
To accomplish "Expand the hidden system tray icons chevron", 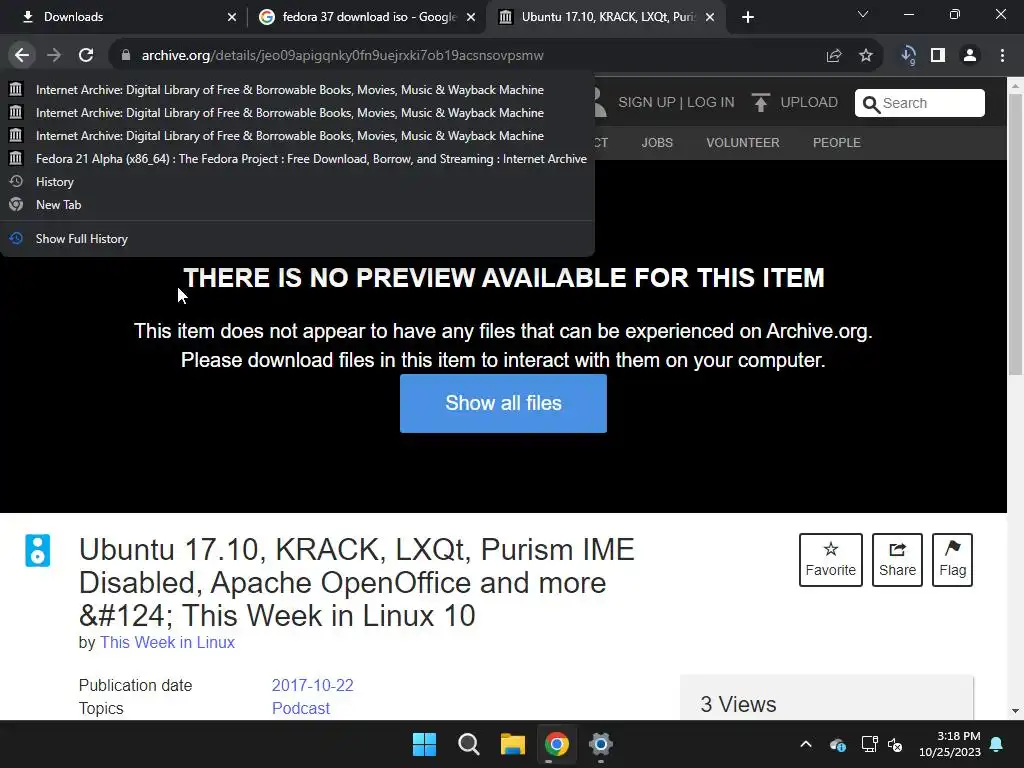I will [x=806, y=744].
